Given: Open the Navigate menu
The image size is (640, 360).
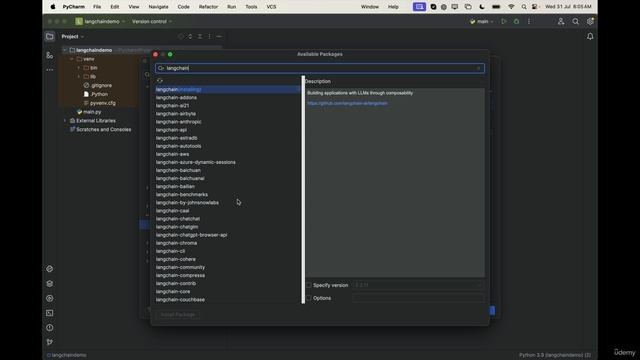Looking at the screenshot, I should pos(158,7).
